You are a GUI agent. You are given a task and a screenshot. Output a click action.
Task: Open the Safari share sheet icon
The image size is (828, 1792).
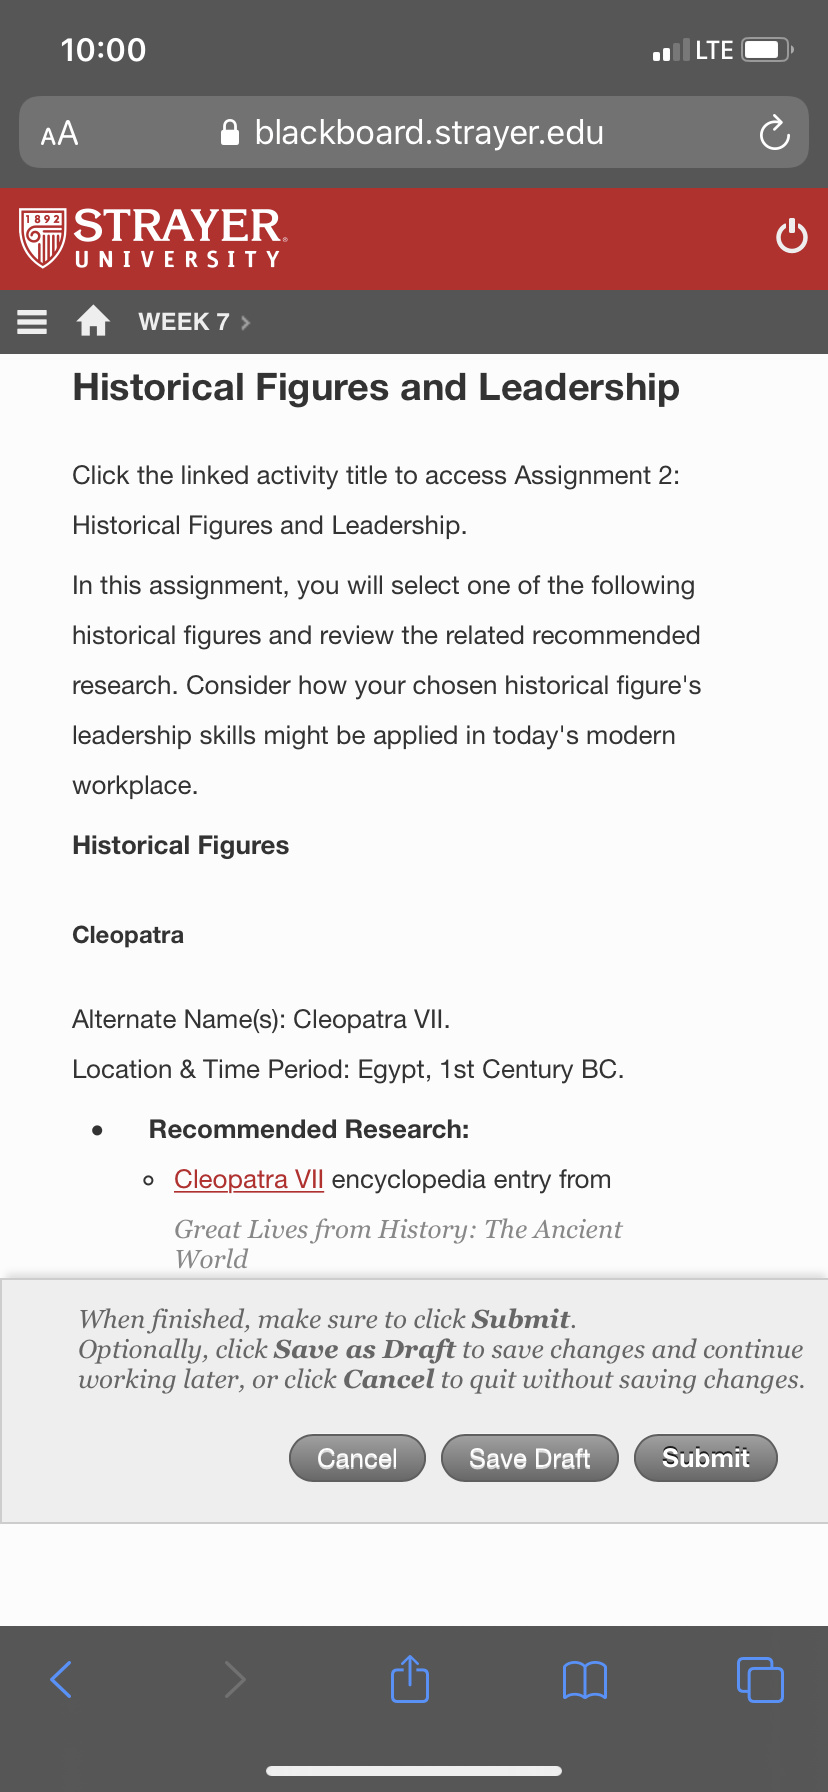410,1678
